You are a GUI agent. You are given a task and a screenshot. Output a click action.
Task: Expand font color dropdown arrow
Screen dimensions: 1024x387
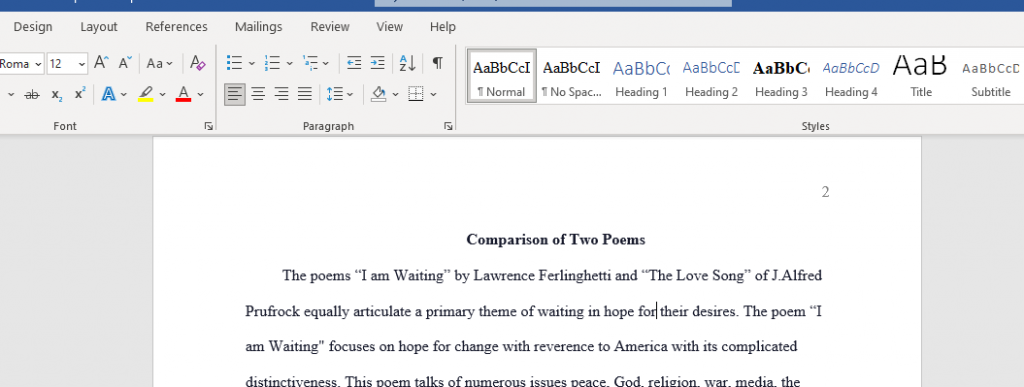click(x=200, y=95)
